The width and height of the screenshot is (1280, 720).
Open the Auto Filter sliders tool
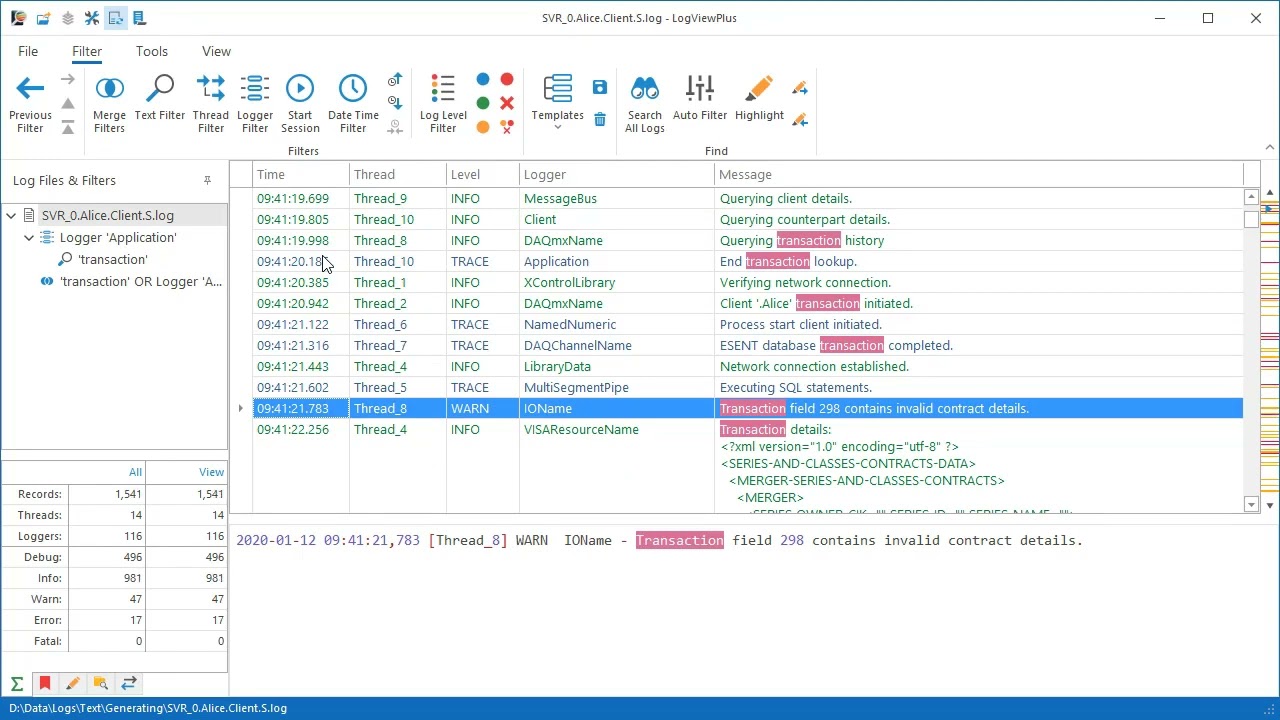tap(700, 98)
